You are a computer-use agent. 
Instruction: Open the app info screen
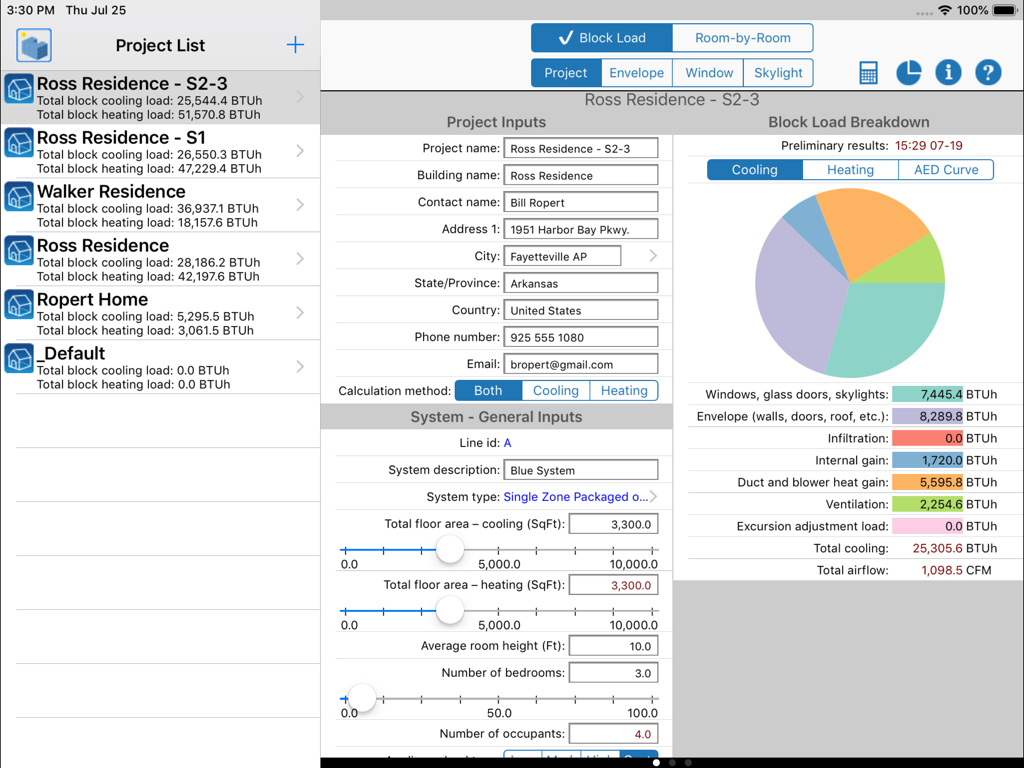pos(948,72)
